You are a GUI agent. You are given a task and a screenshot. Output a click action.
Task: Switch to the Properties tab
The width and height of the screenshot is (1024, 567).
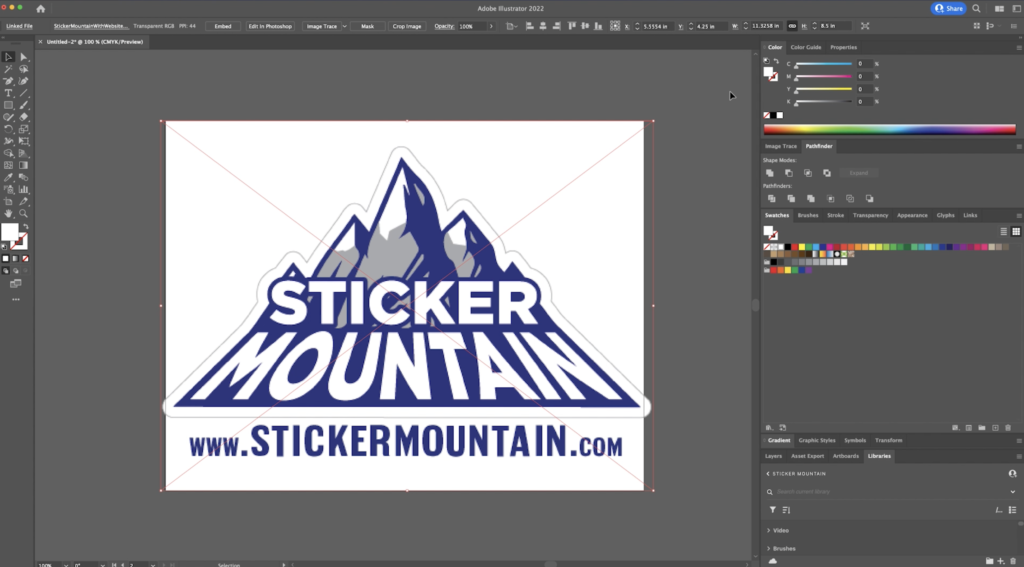tap(843, 48)
